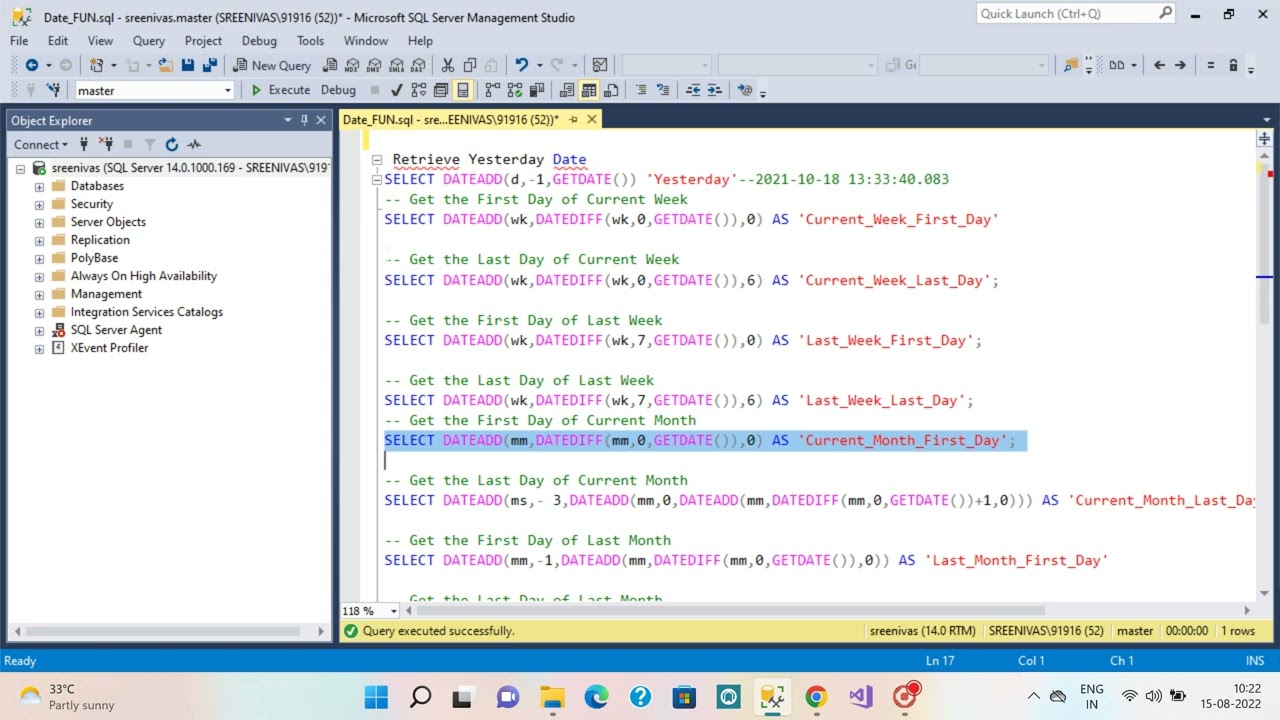Toggle Include Actual Execution Plan
The width and height of the screenshot is (1280, 720).
click(492, 90)
